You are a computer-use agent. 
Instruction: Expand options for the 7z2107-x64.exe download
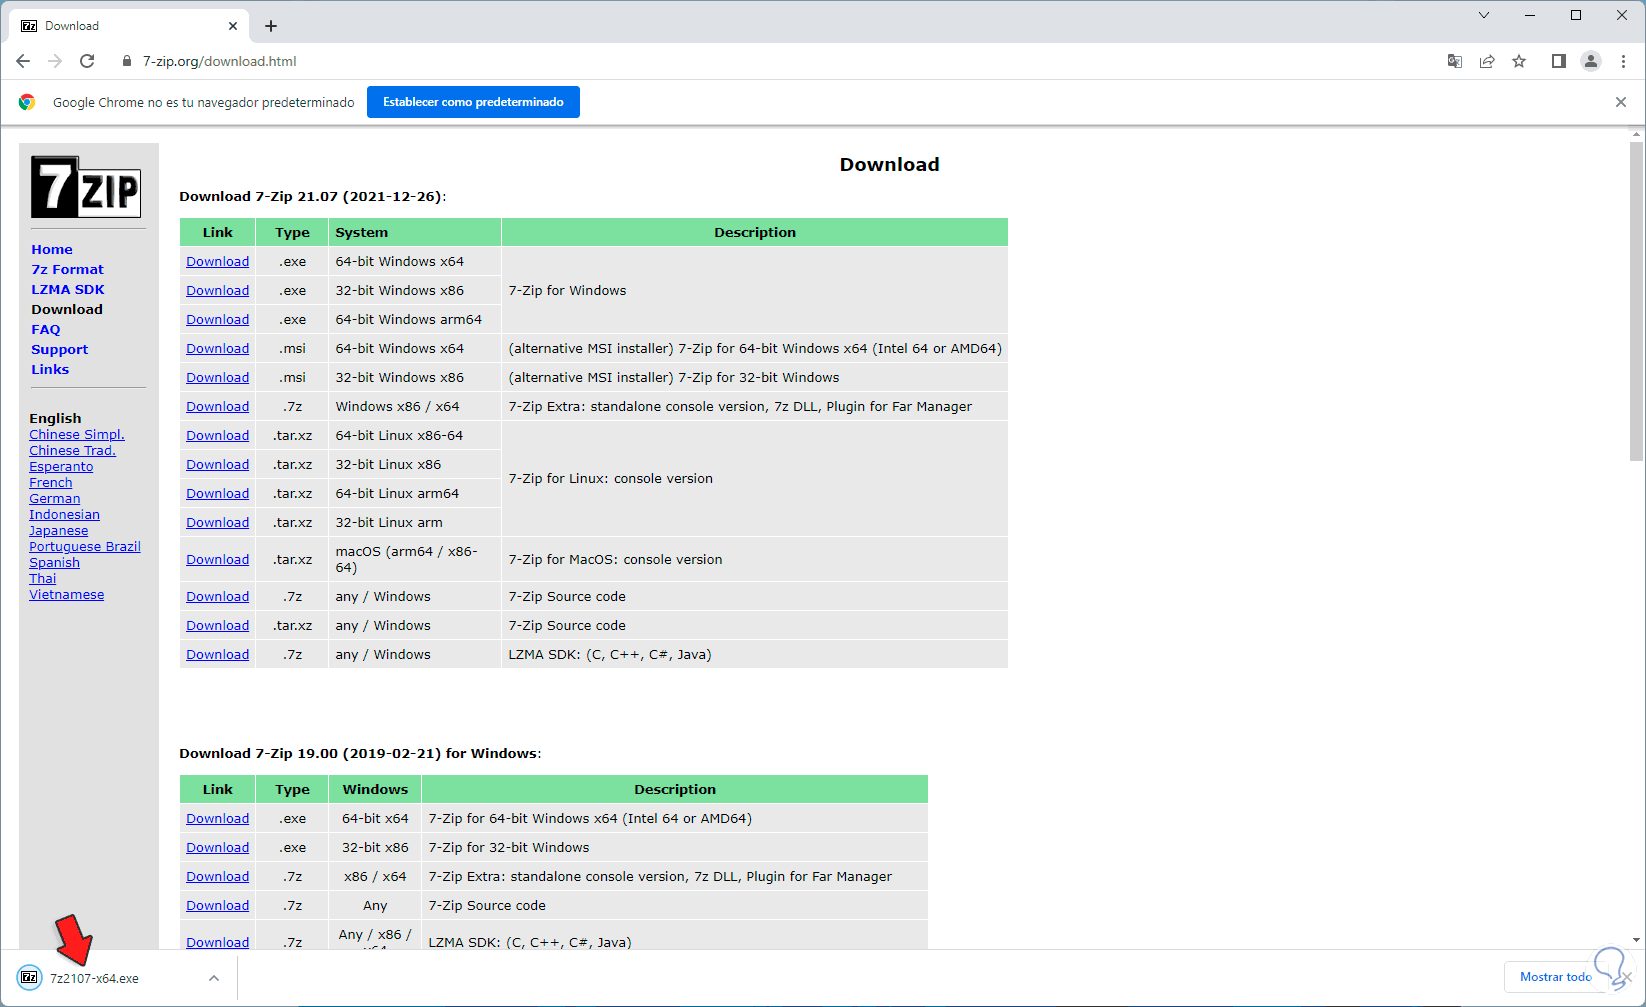click(214, 978)
